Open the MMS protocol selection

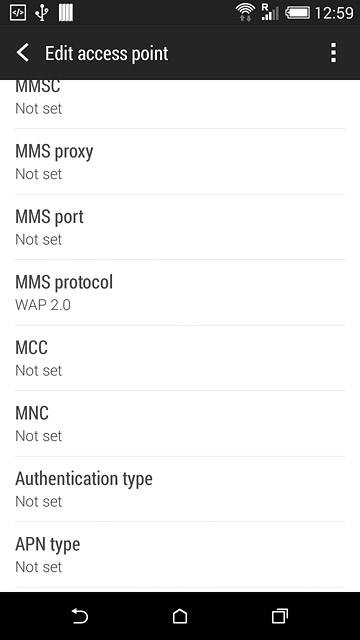pos(180,292)
